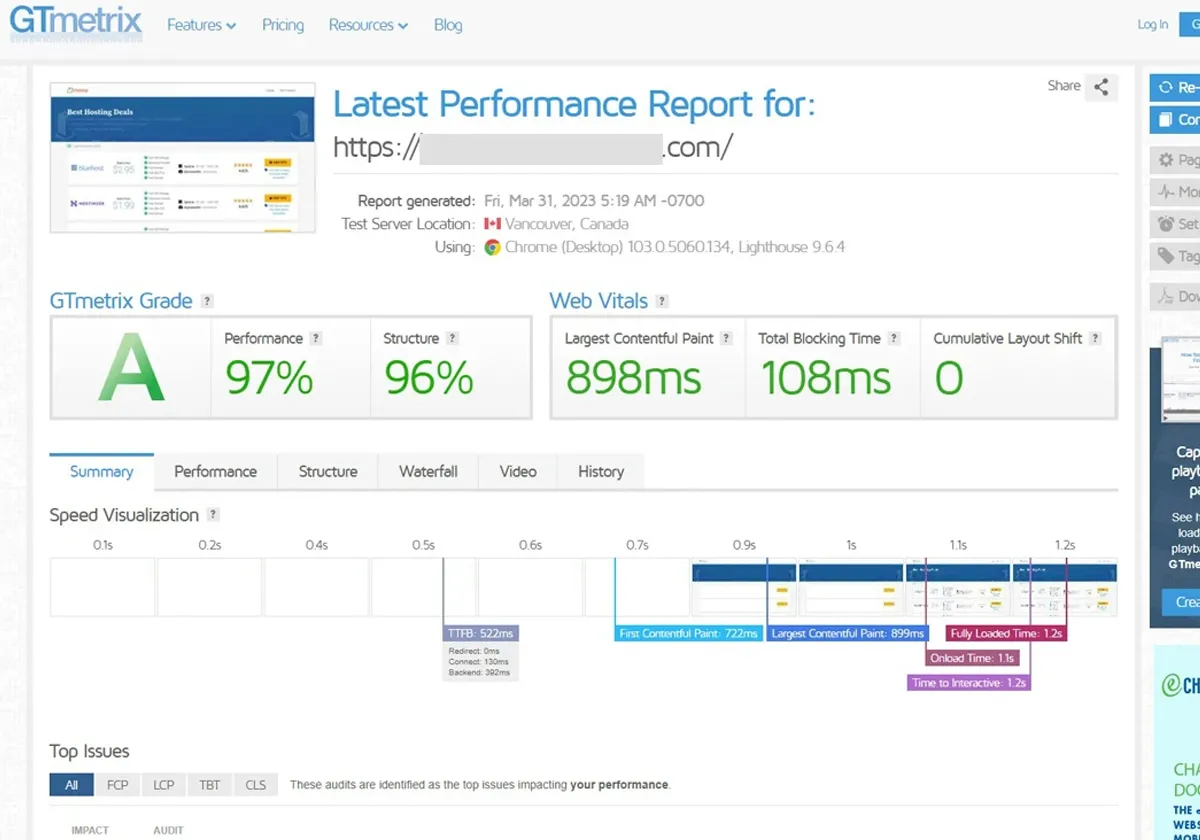Screen dimensions: 1200x840
Task: Click the Compare pages icon
Action: [1163, 119]
